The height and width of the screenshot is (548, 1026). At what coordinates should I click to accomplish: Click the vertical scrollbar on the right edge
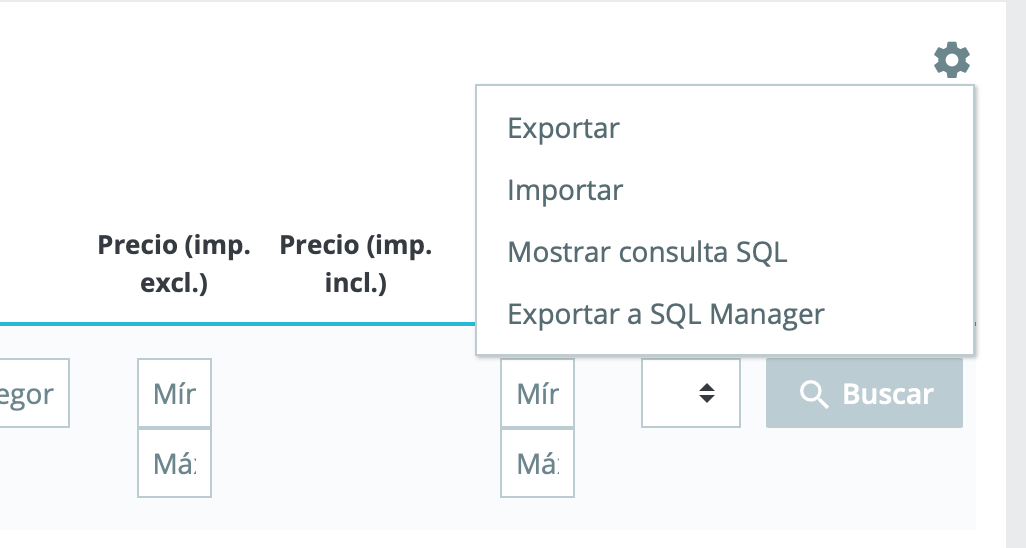click(x=1016, y=274)
